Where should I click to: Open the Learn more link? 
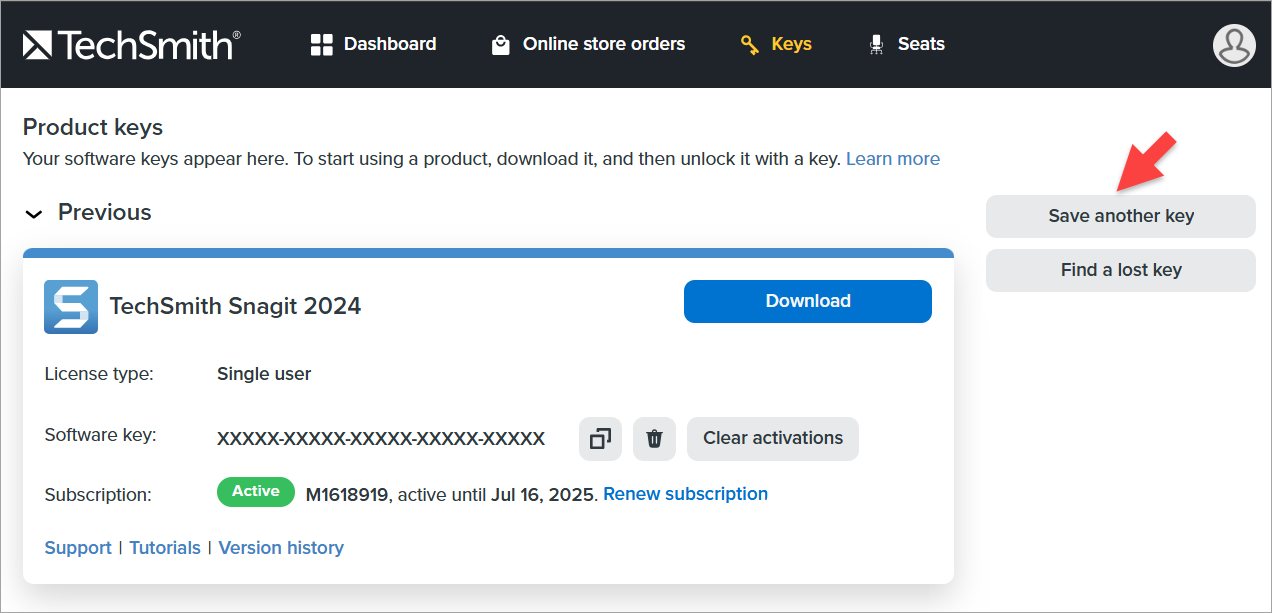click(892, 158)
